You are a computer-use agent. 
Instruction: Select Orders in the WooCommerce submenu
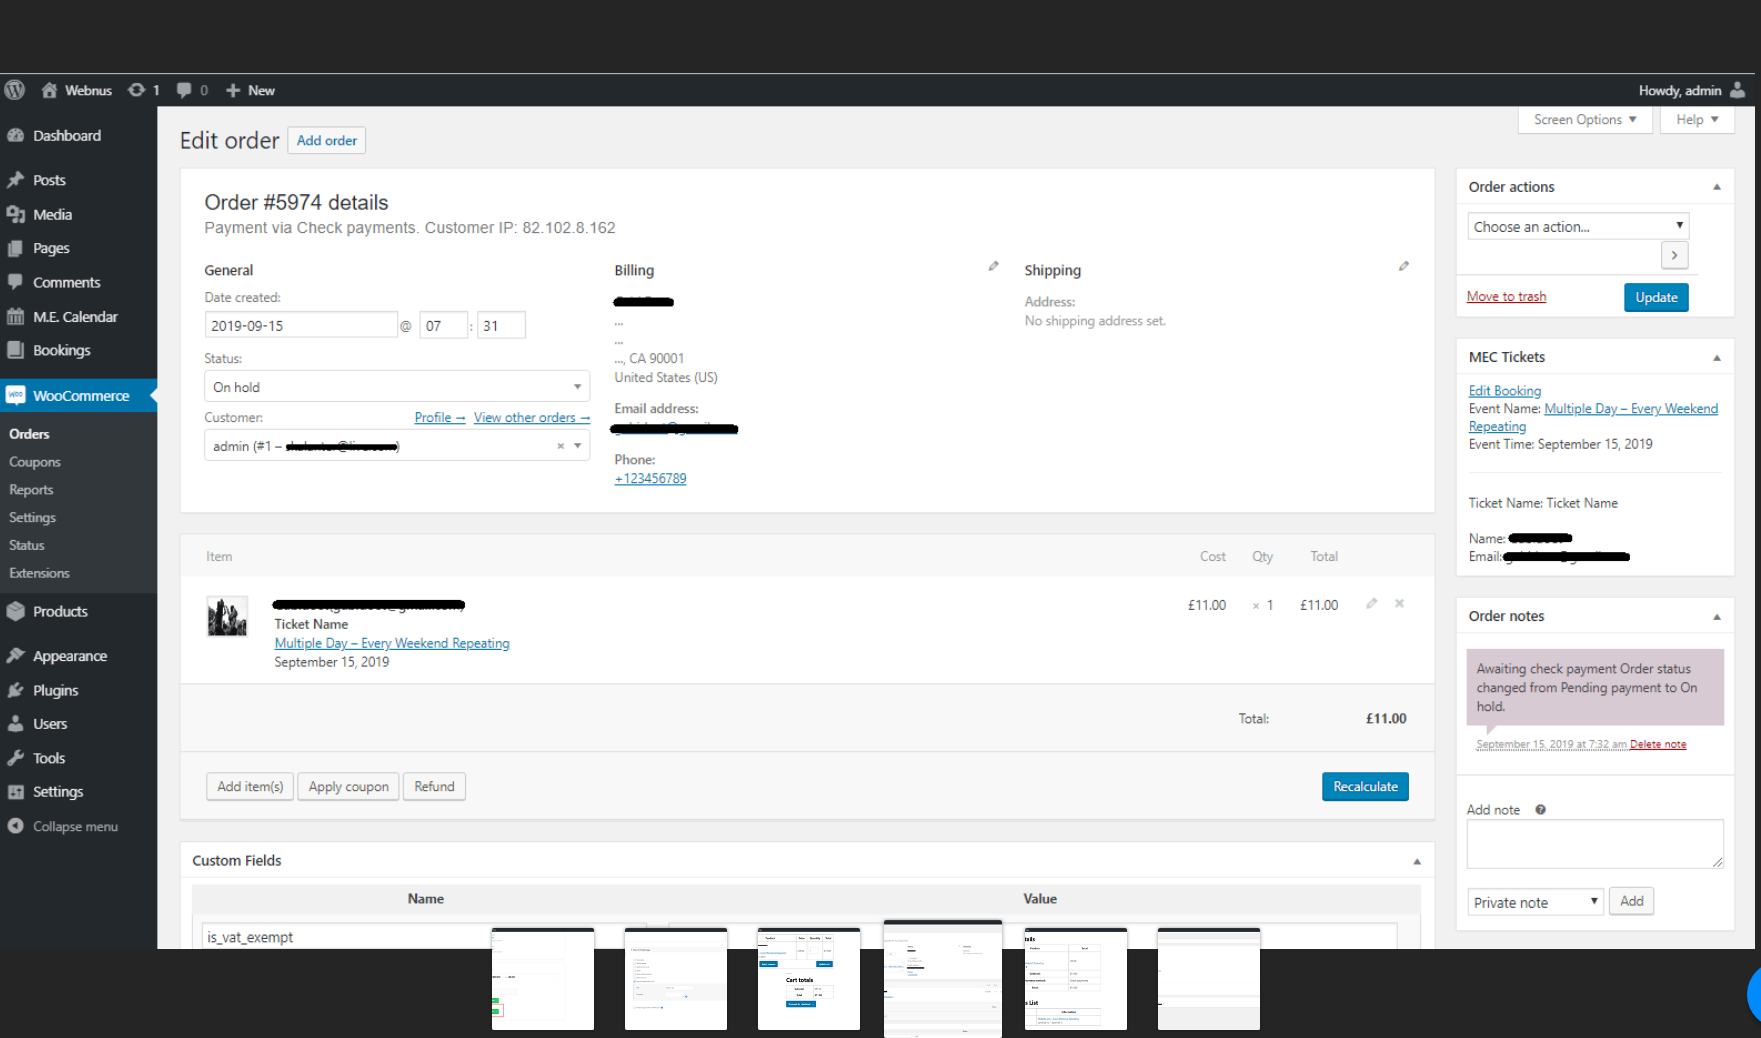pos(29,433)
